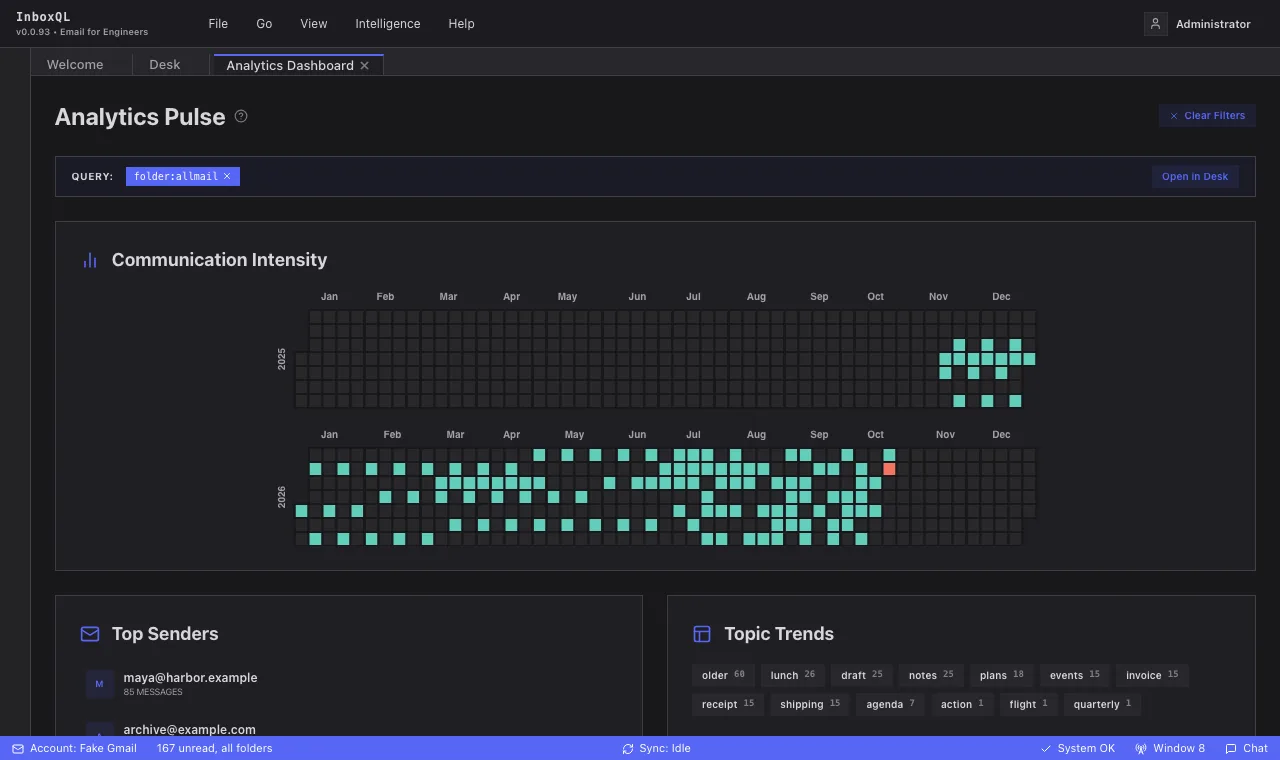This screenshot has height=760, width=1280.
Task: Click the table icon beside Topic Trends
Action: [x=702, y=634]
